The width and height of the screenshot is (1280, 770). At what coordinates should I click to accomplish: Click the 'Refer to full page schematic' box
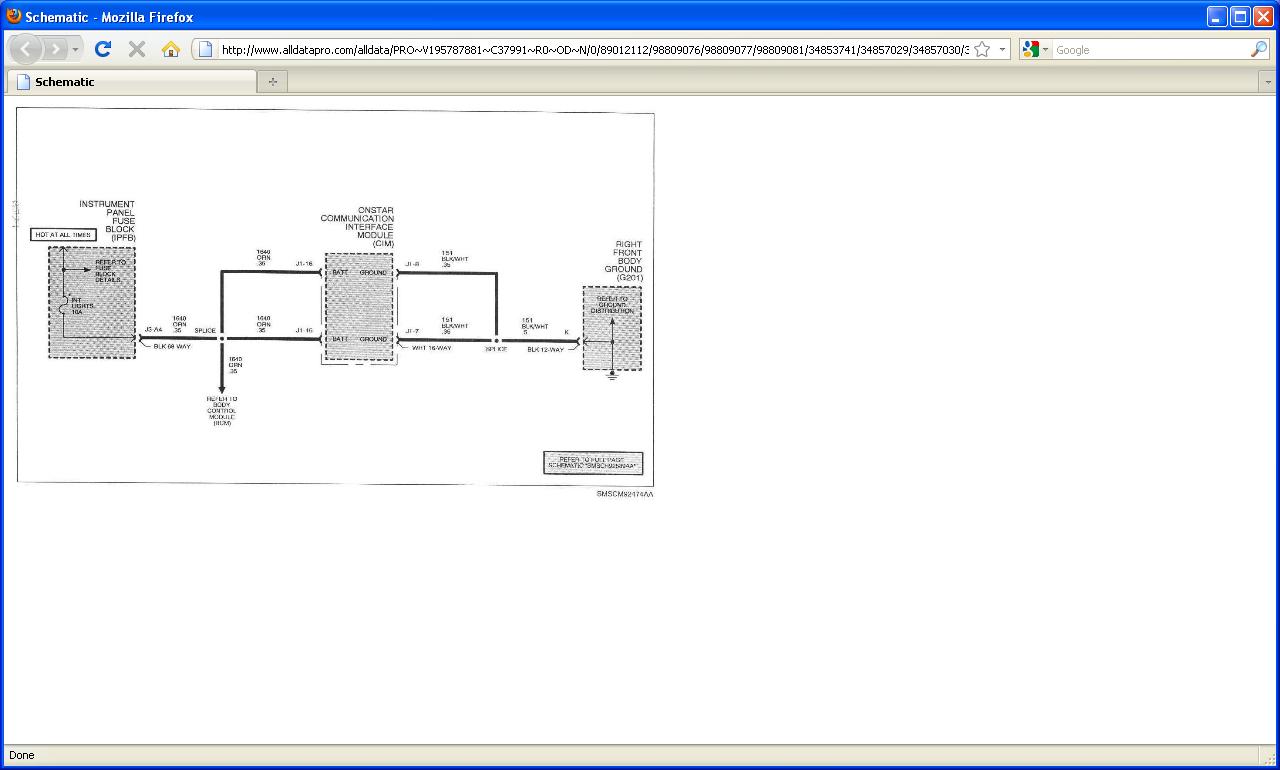pos(593,463)
